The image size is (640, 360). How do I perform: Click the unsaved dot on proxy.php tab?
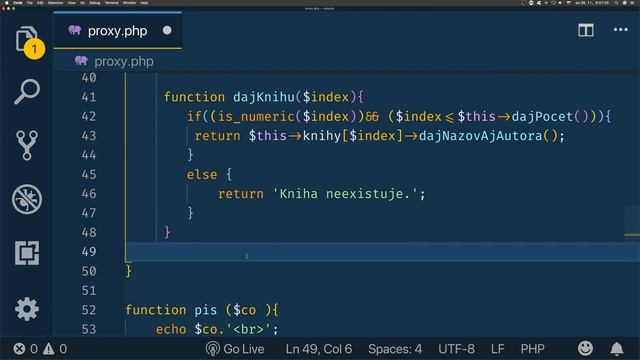click(167, 31)
